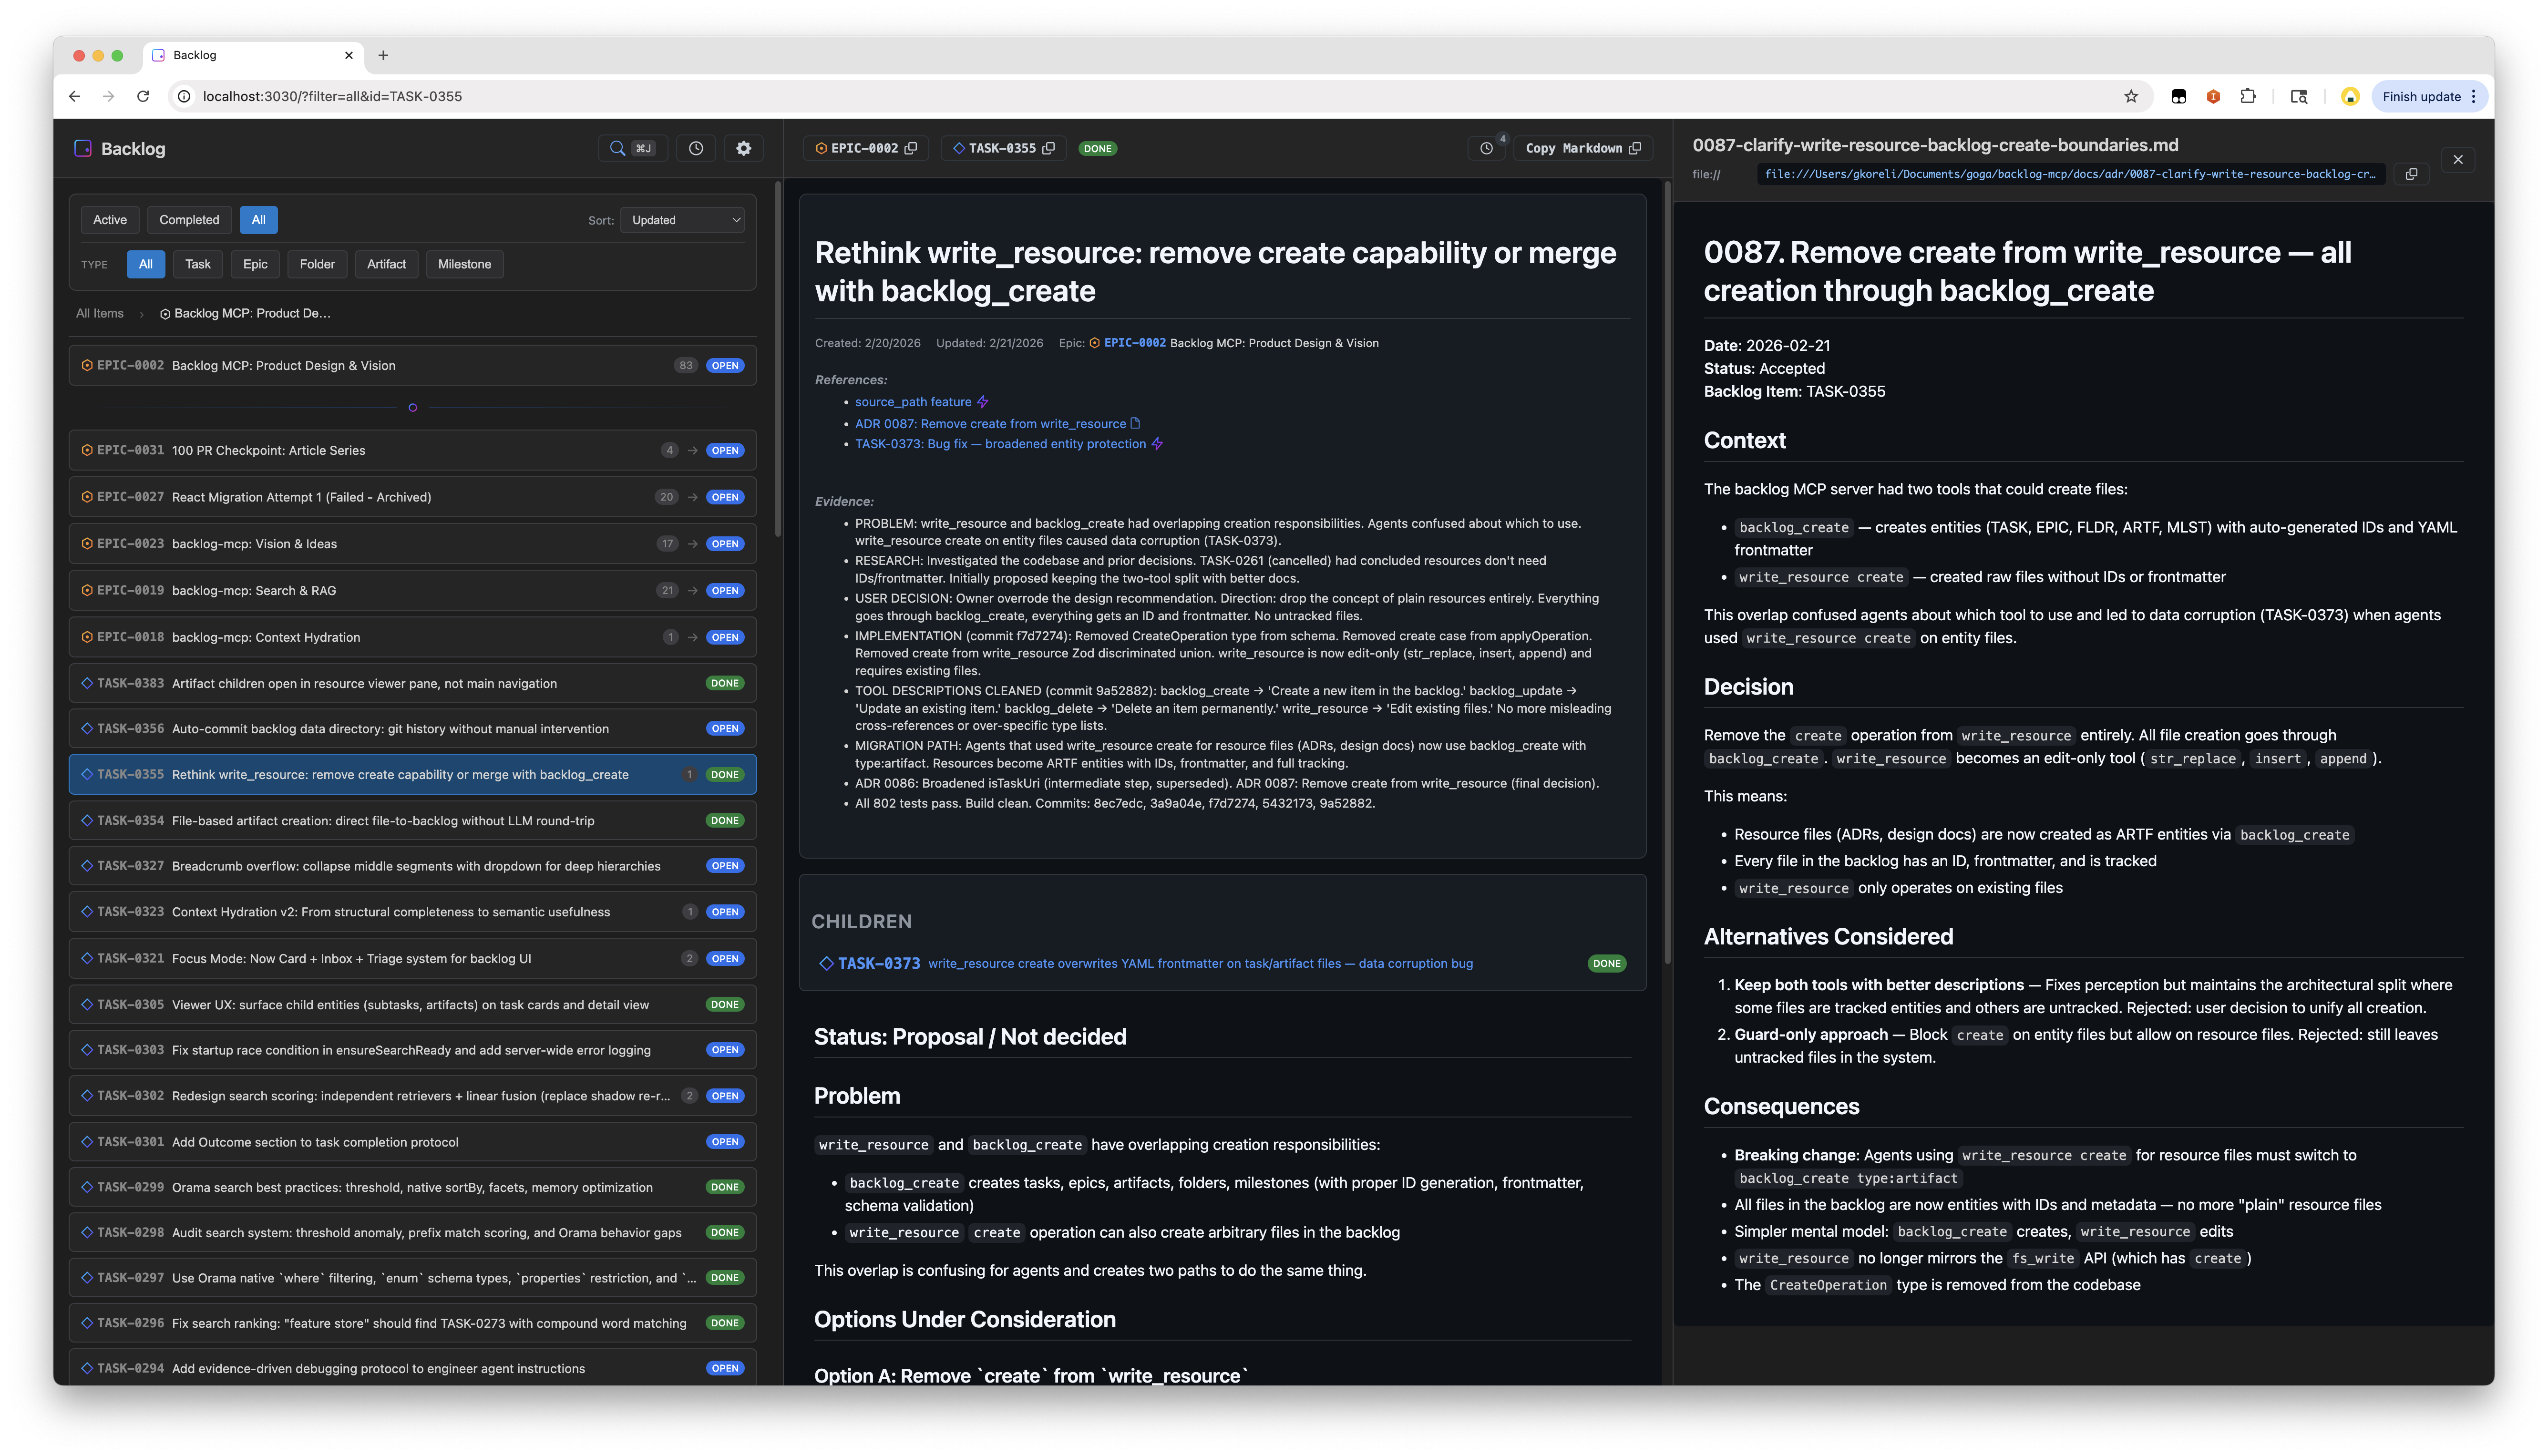The width and height of the screenshot is (2548, 1456).
Task: Click the Backlog logo icon
Action: pyautogui.click(x=82, y=148)
